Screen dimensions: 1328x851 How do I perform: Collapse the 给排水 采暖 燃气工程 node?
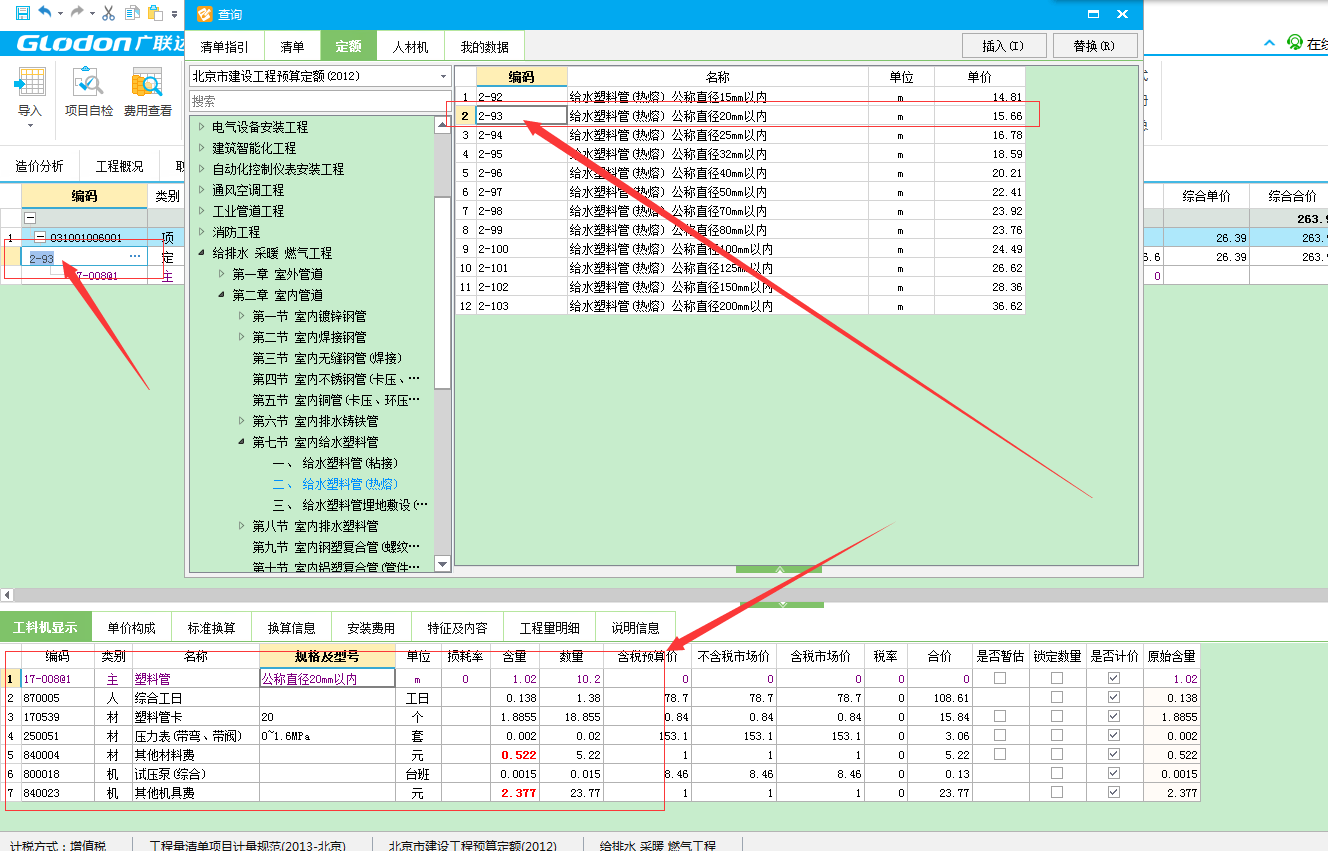click(x=202, y=253)
